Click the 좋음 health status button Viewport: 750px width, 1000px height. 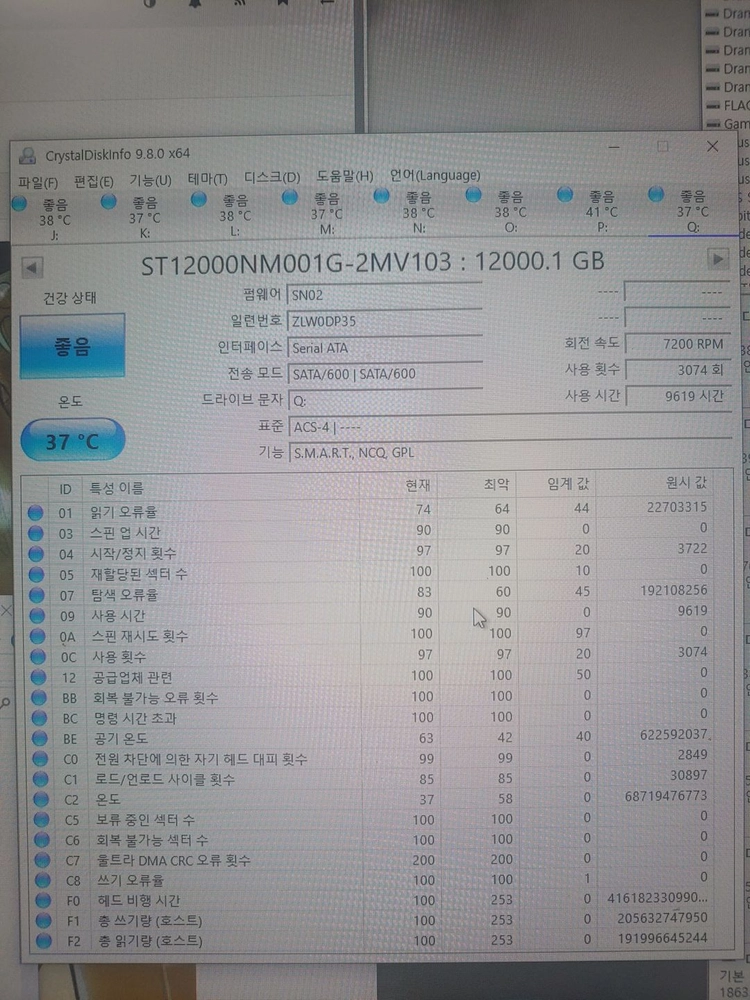pos(72,346)
